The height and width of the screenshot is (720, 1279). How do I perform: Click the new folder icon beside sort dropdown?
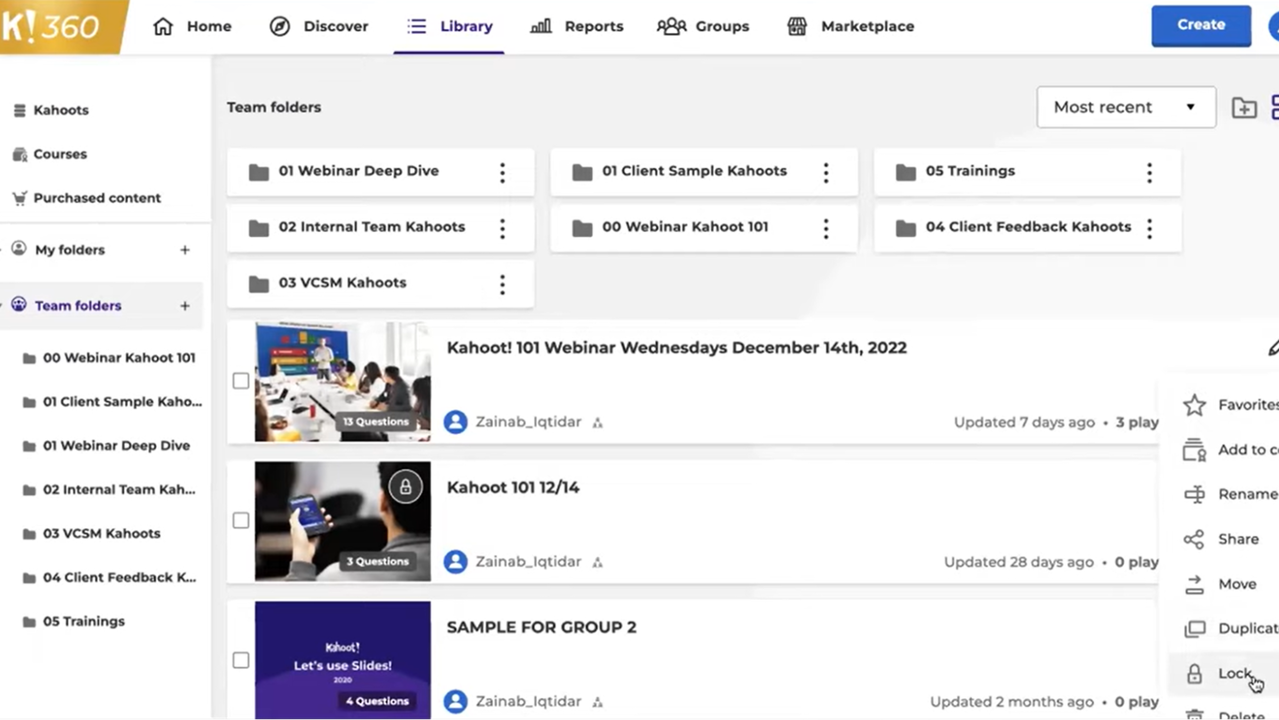pyautogui.click(x=1244, y=108)
